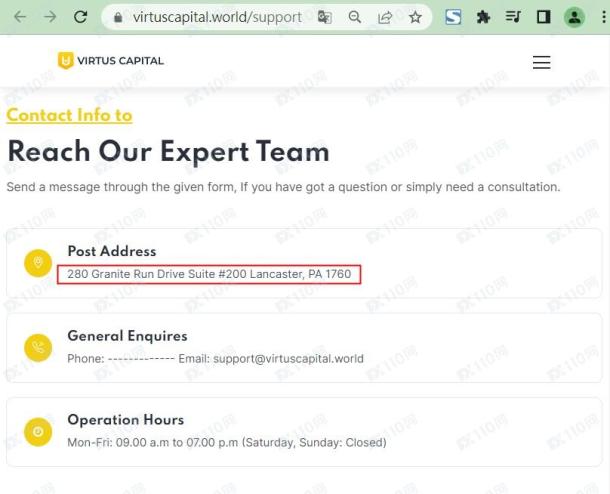The image size is (610, 494).
Task: Open the green profile avatar
Action: point(574,17)
